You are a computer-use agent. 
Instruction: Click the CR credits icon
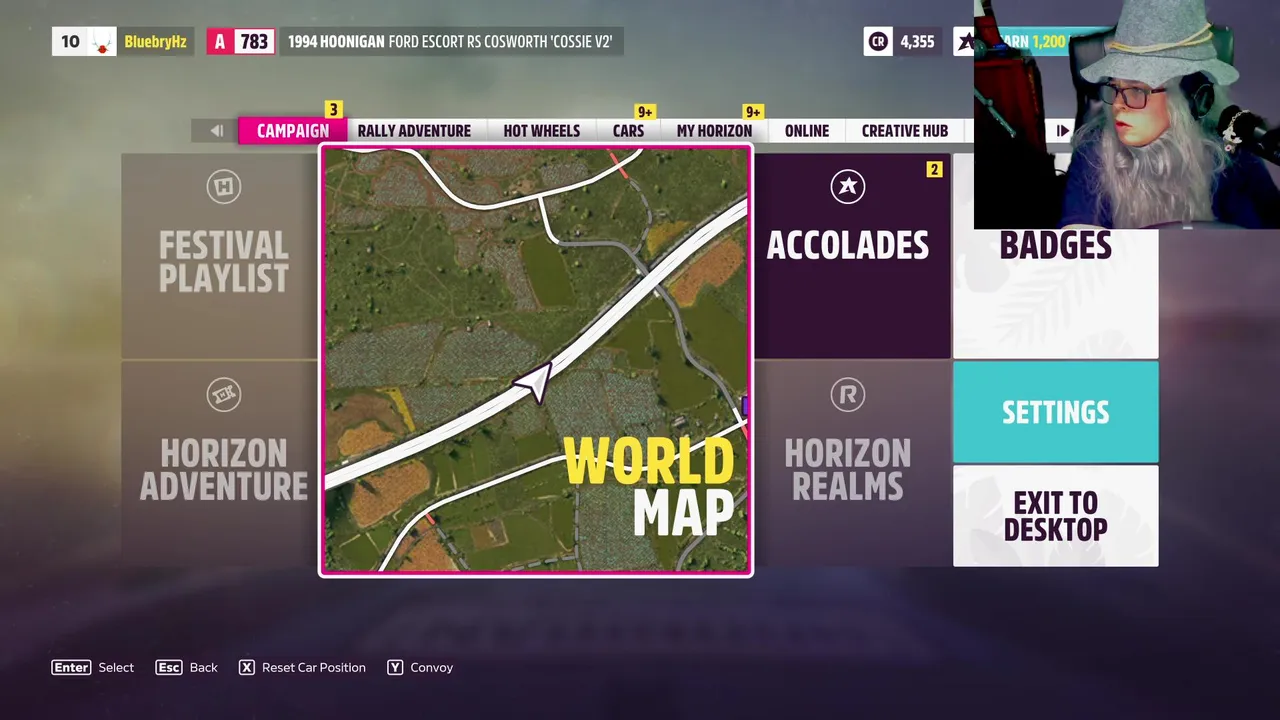tap(878, 41)
